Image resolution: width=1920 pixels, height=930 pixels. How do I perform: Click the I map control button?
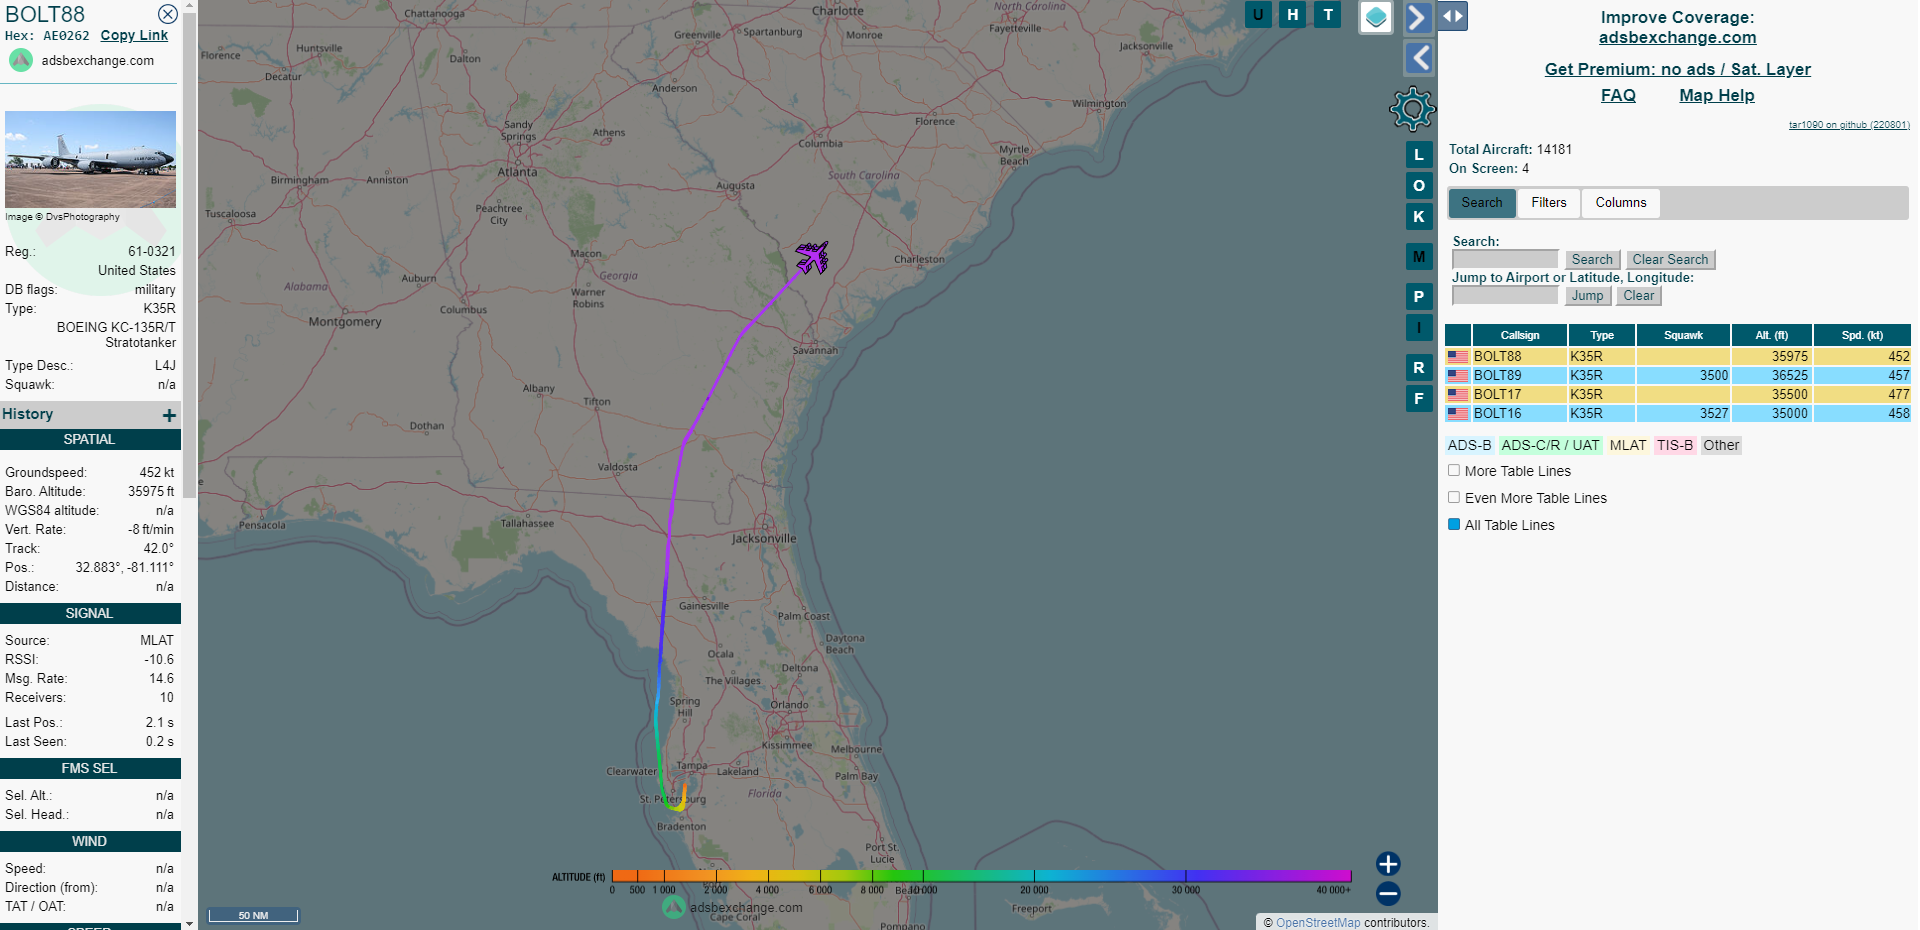click(x=1419, y=328)
